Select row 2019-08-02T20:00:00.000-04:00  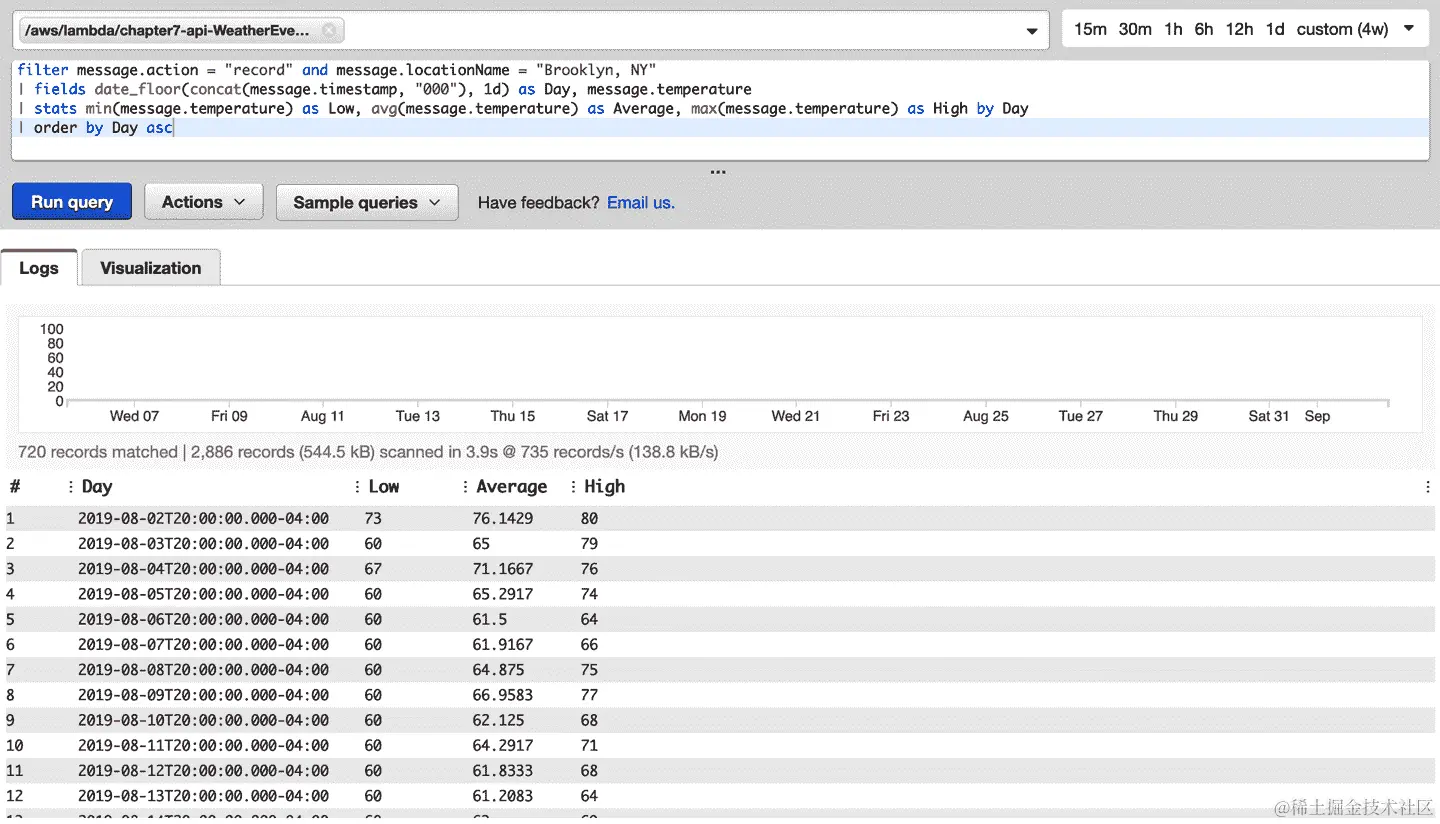click(x=720, y=518)
